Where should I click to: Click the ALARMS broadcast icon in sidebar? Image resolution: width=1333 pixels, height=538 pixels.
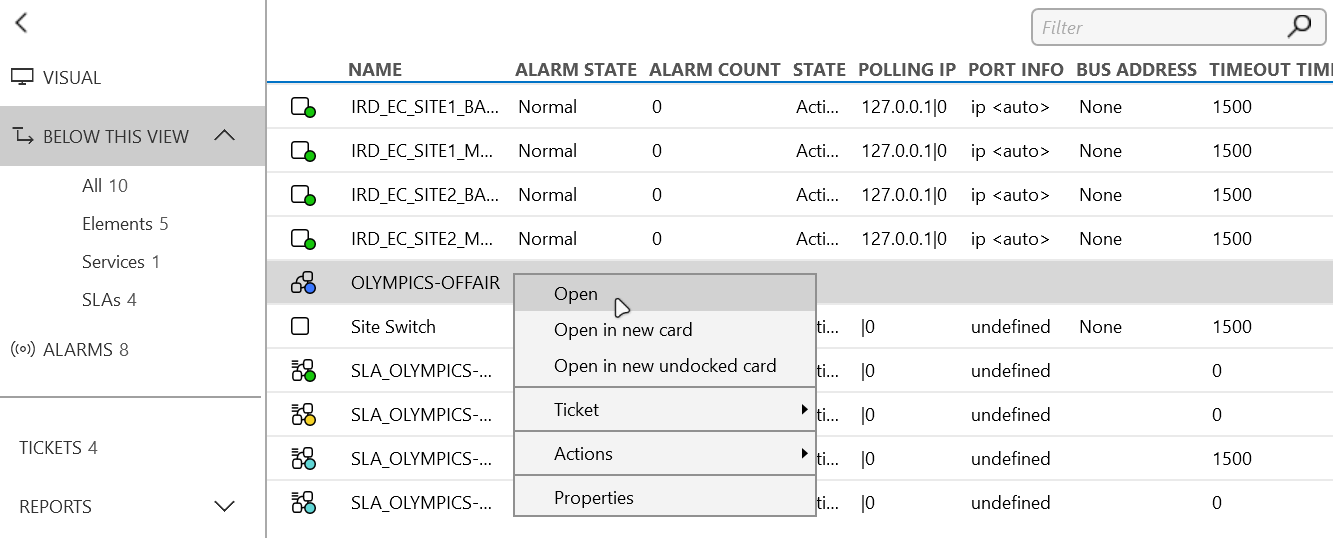pyautogui.click(x=23, y=350)
